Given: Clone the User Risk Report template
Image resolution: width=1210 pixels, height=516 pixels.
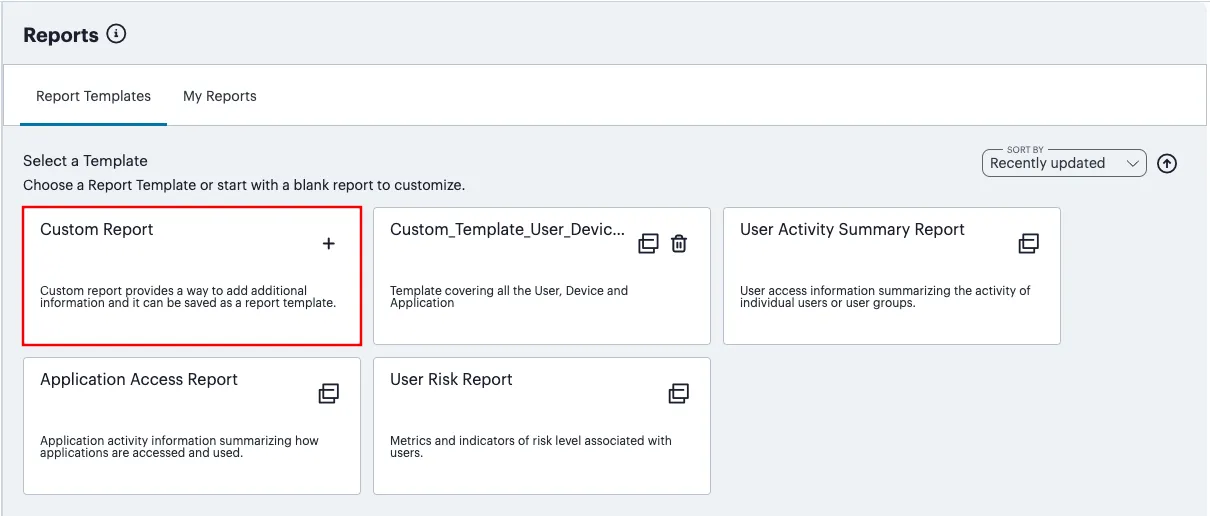Looking at the screenshot, I should pos(679,393).
